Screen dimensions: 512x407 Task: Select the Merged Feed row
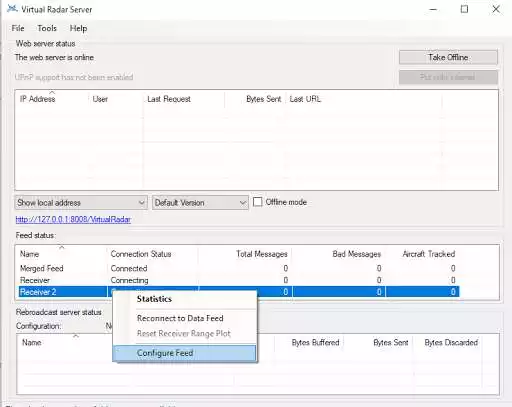coord(239,268)
